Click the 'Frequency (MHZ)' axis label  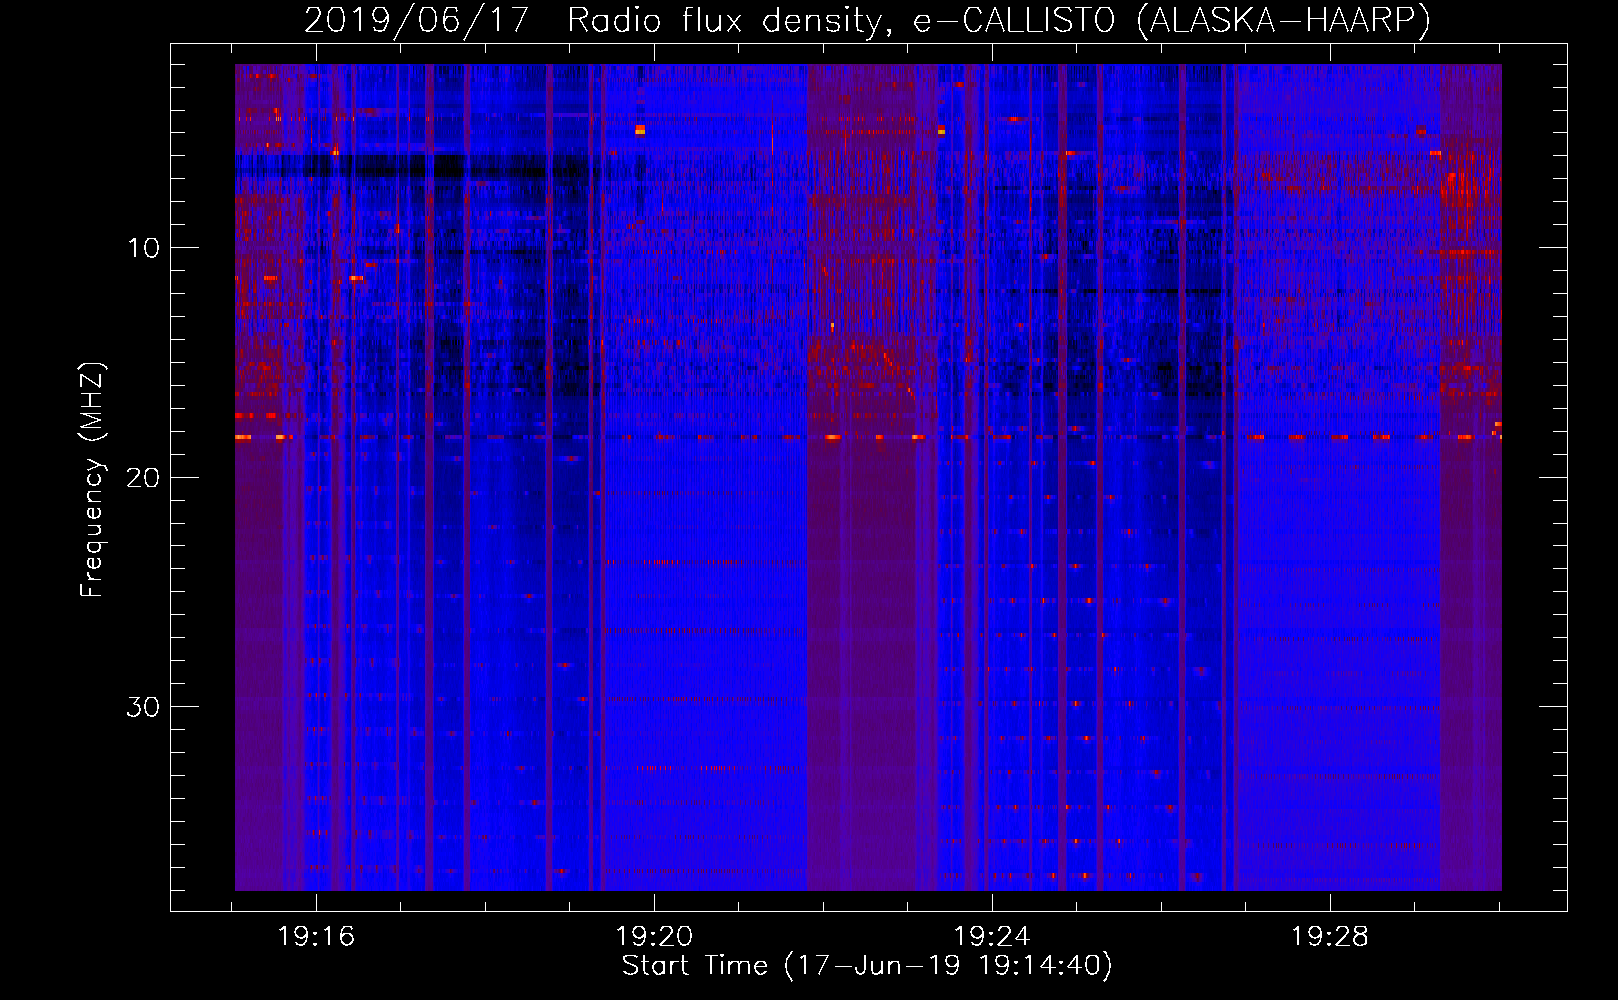92,479
